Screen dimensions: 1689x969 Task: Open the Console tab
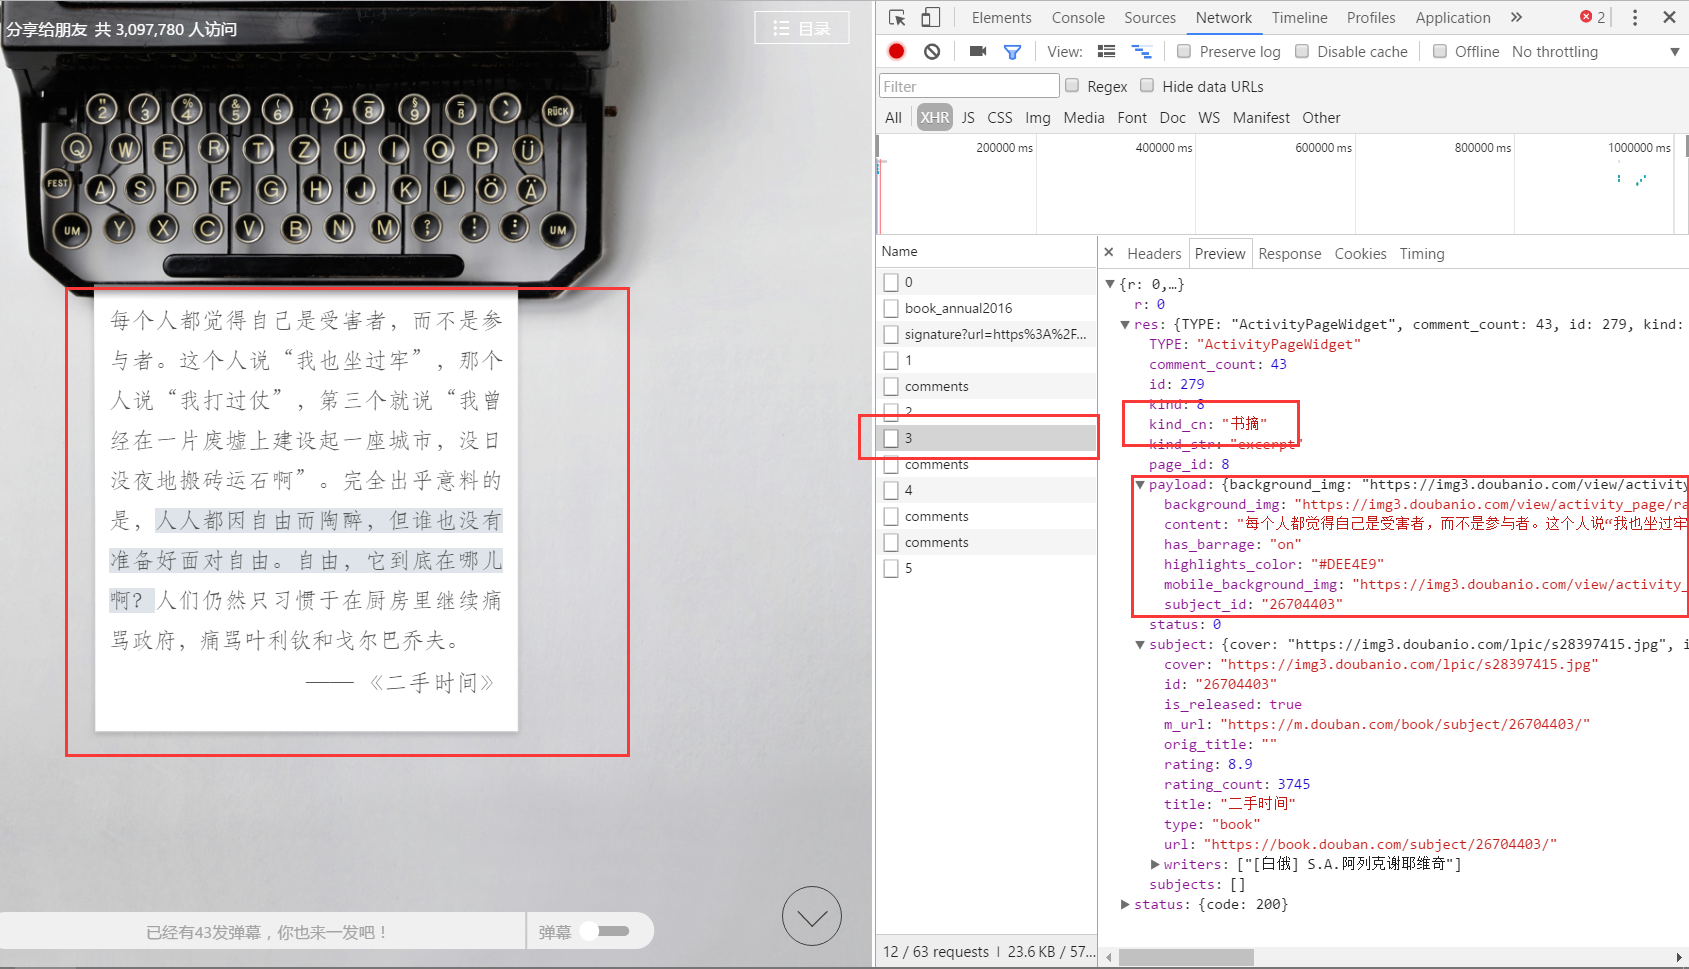[x=1078, y=18]
